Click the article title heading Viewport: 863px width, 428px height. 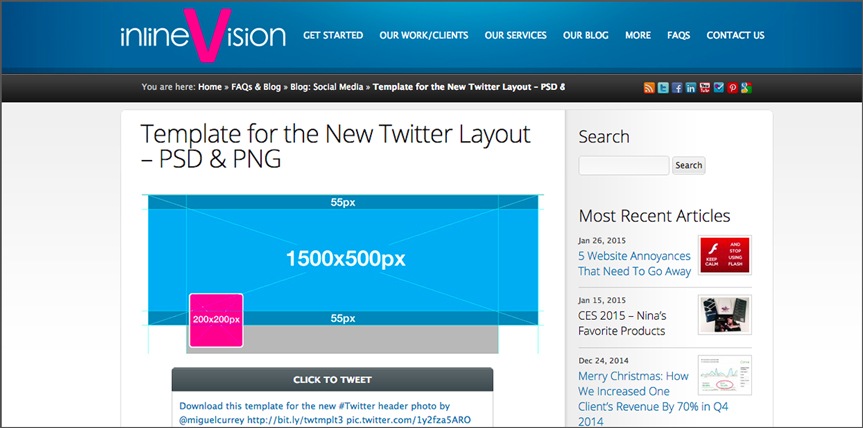pyautogui.click(x=336, y=146)
